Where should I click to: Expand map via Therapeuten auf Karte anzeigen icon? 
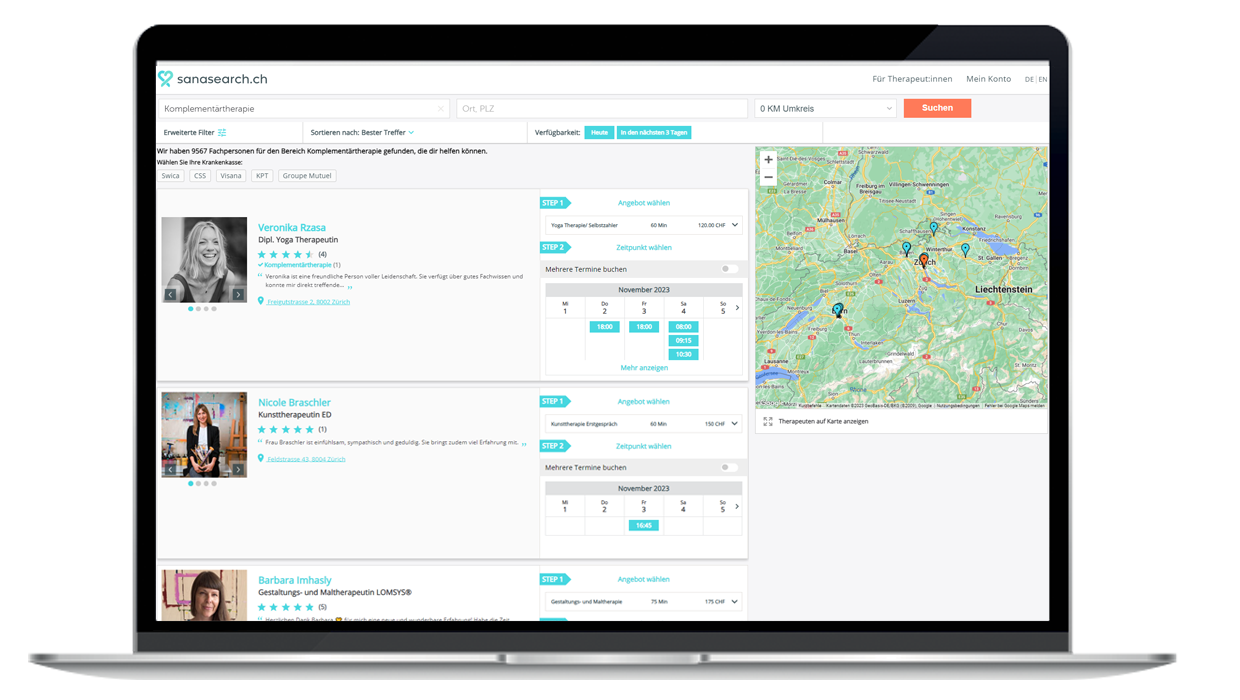pos(768,421)
